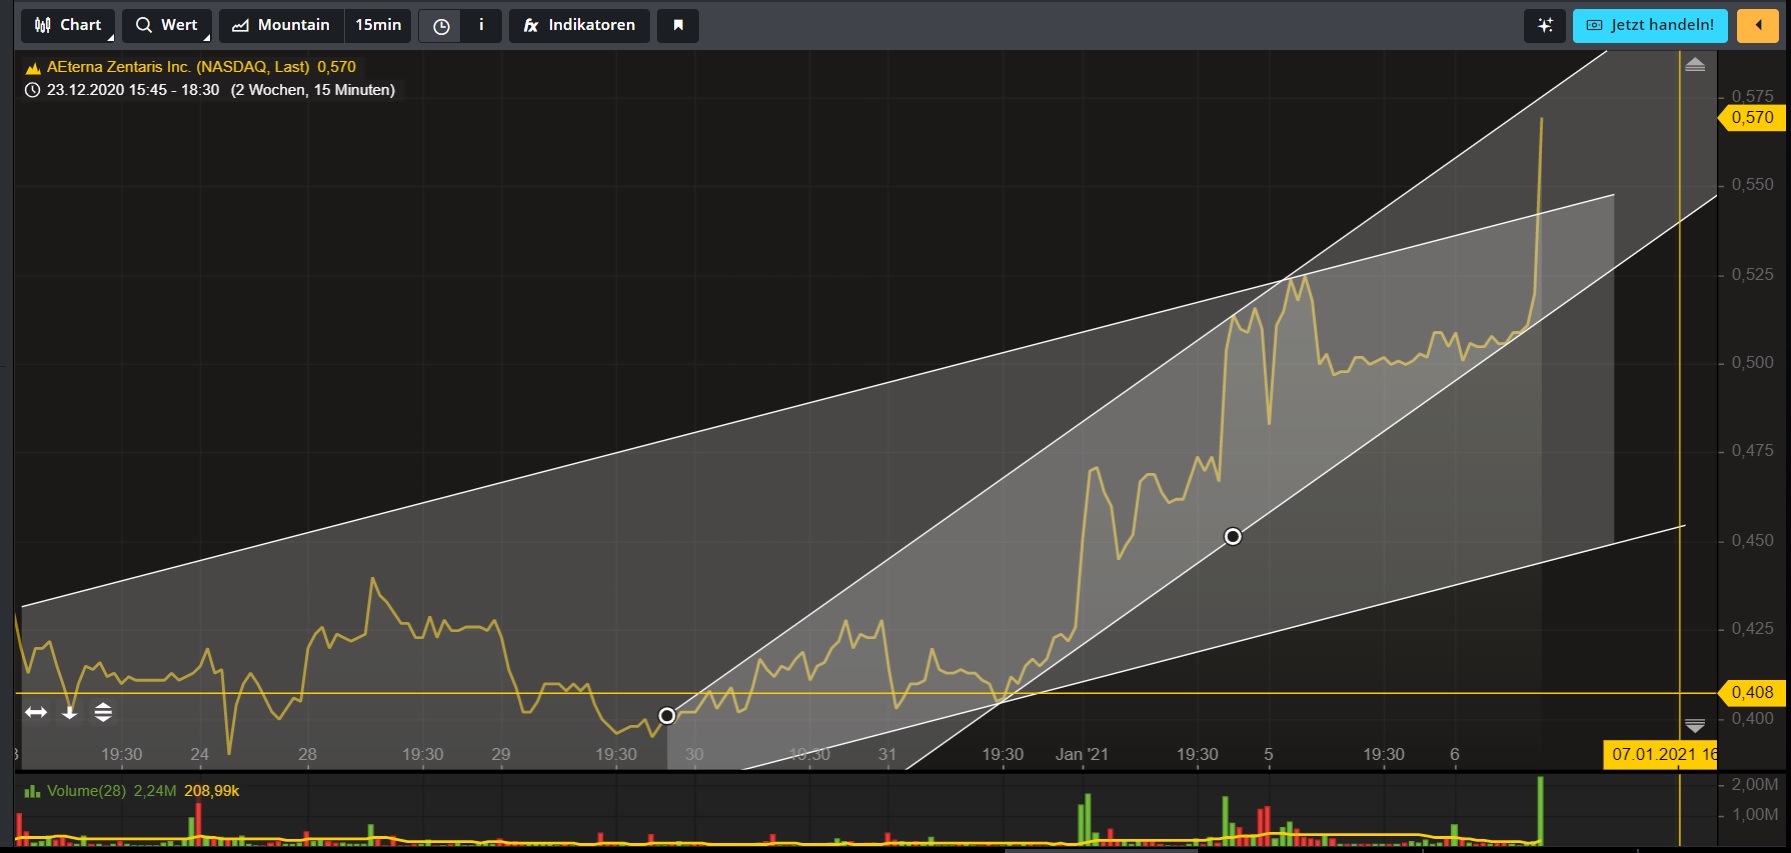This screenshot has width=1791, height=853.
Task: Click the Volume(28) indicator label
Action: pyautogui.click(x=87, y=791)
